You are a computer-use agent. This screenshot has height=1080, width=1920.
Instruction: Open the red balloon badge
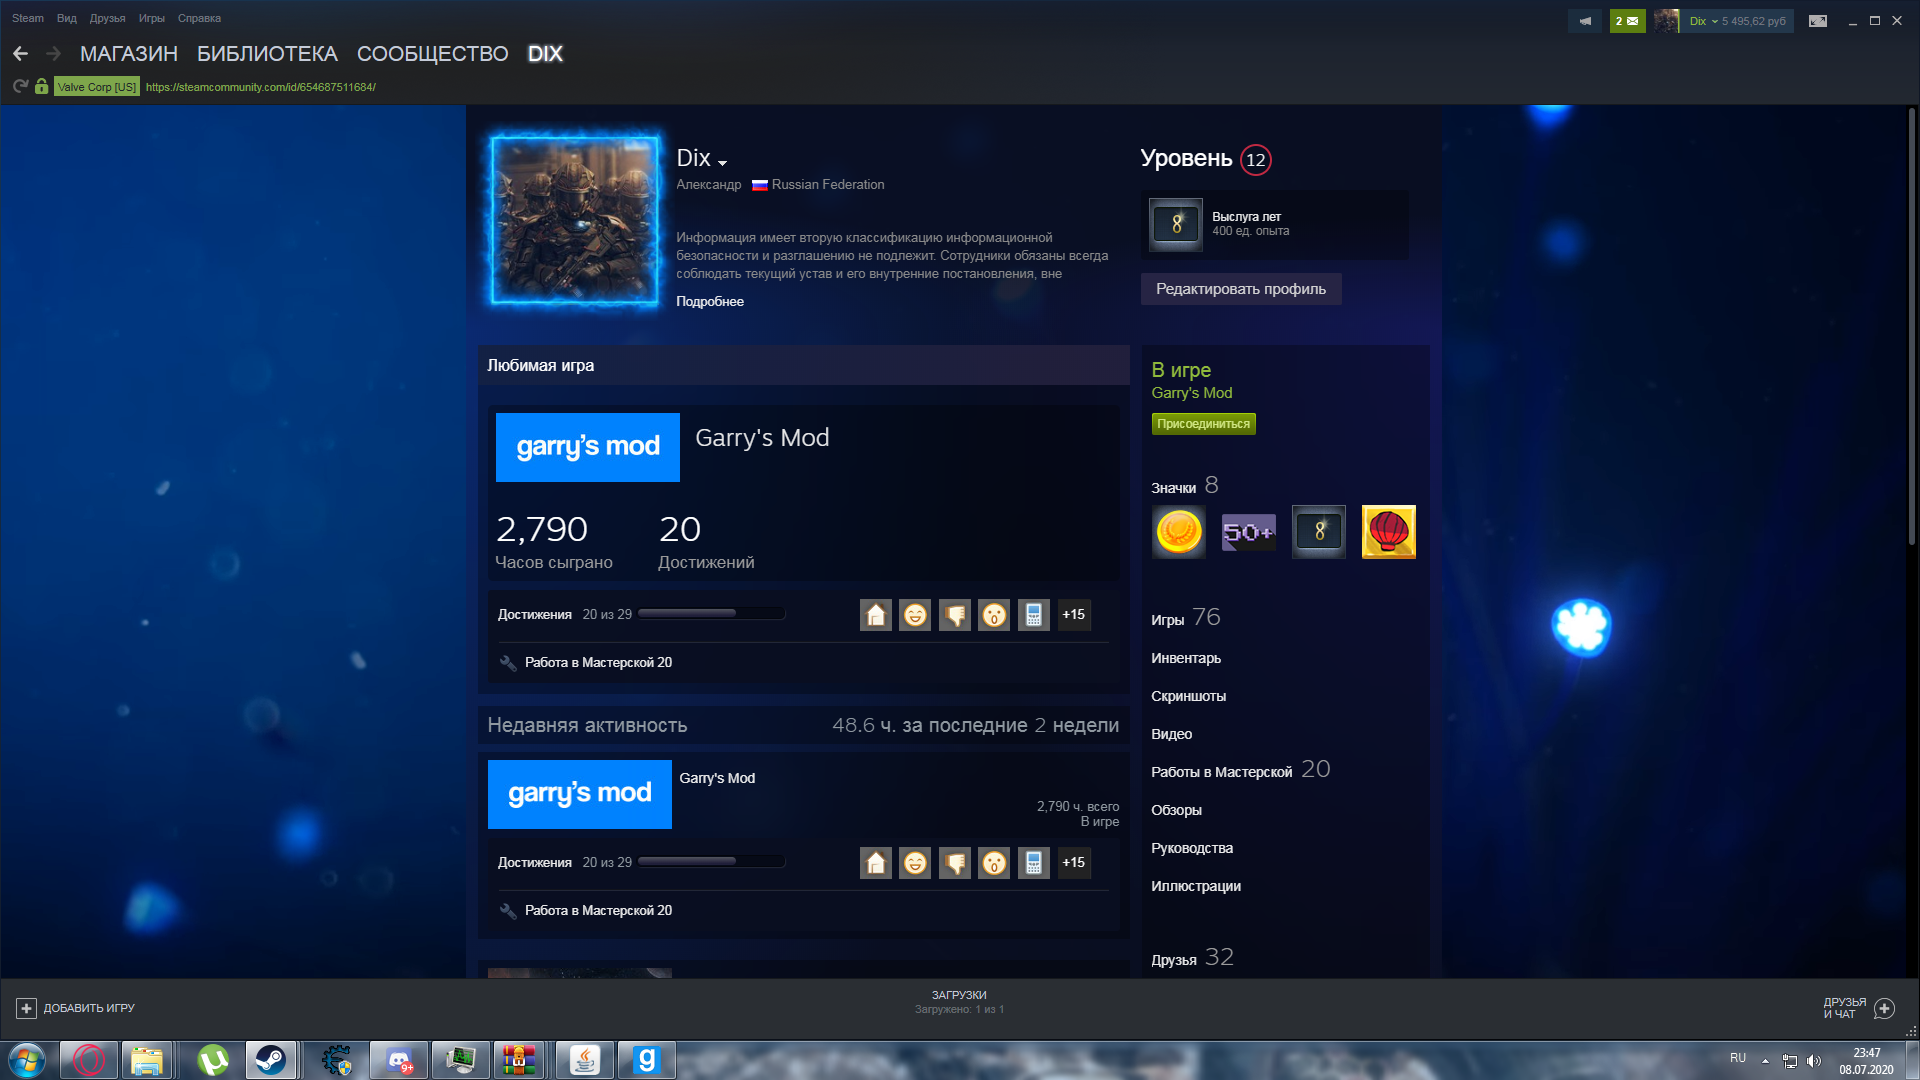pos(1389,532)
